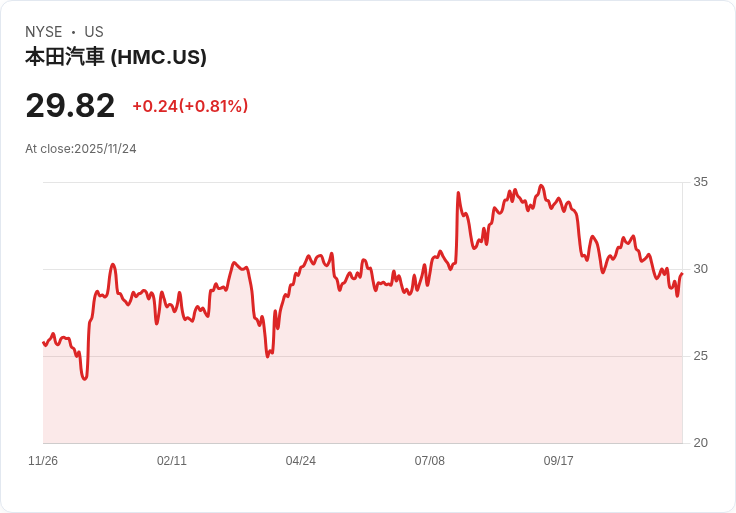Click the sharp price spike after 07/08
The width and height of the screenshot is (736, 513).
point(458,193)
